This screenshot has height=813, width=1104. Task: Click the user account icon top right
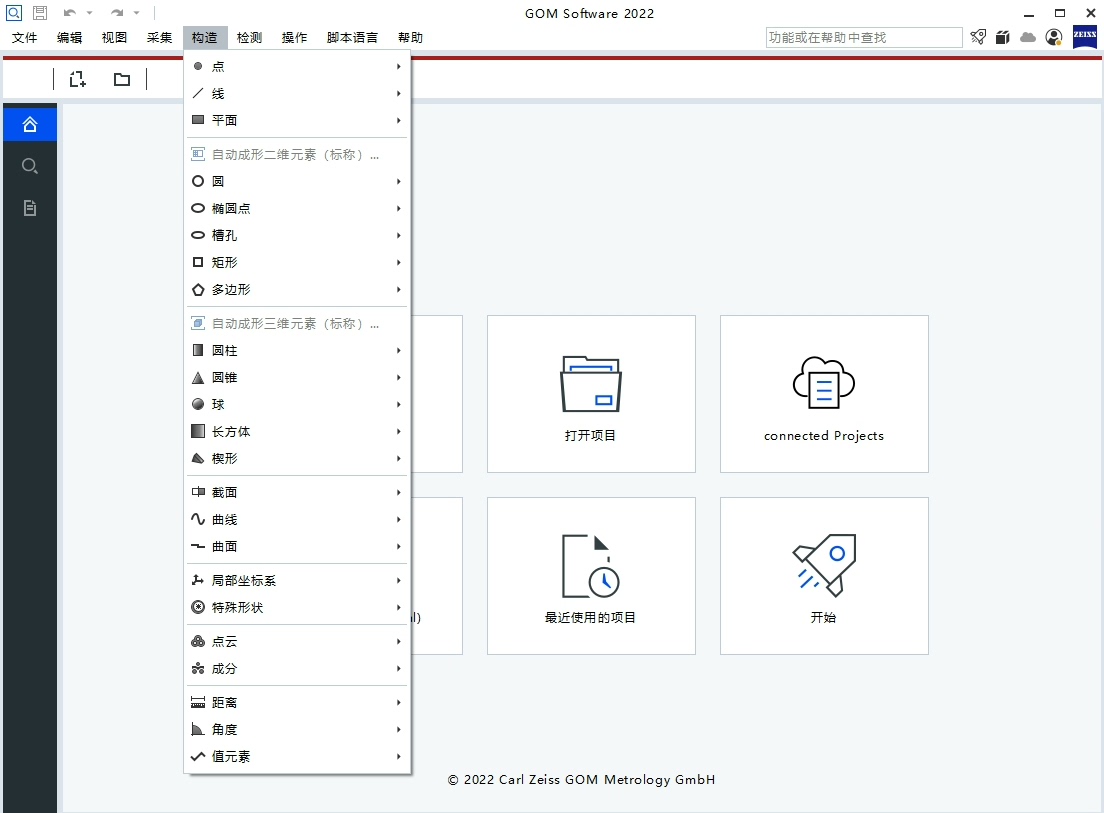tap(1053, 37)
